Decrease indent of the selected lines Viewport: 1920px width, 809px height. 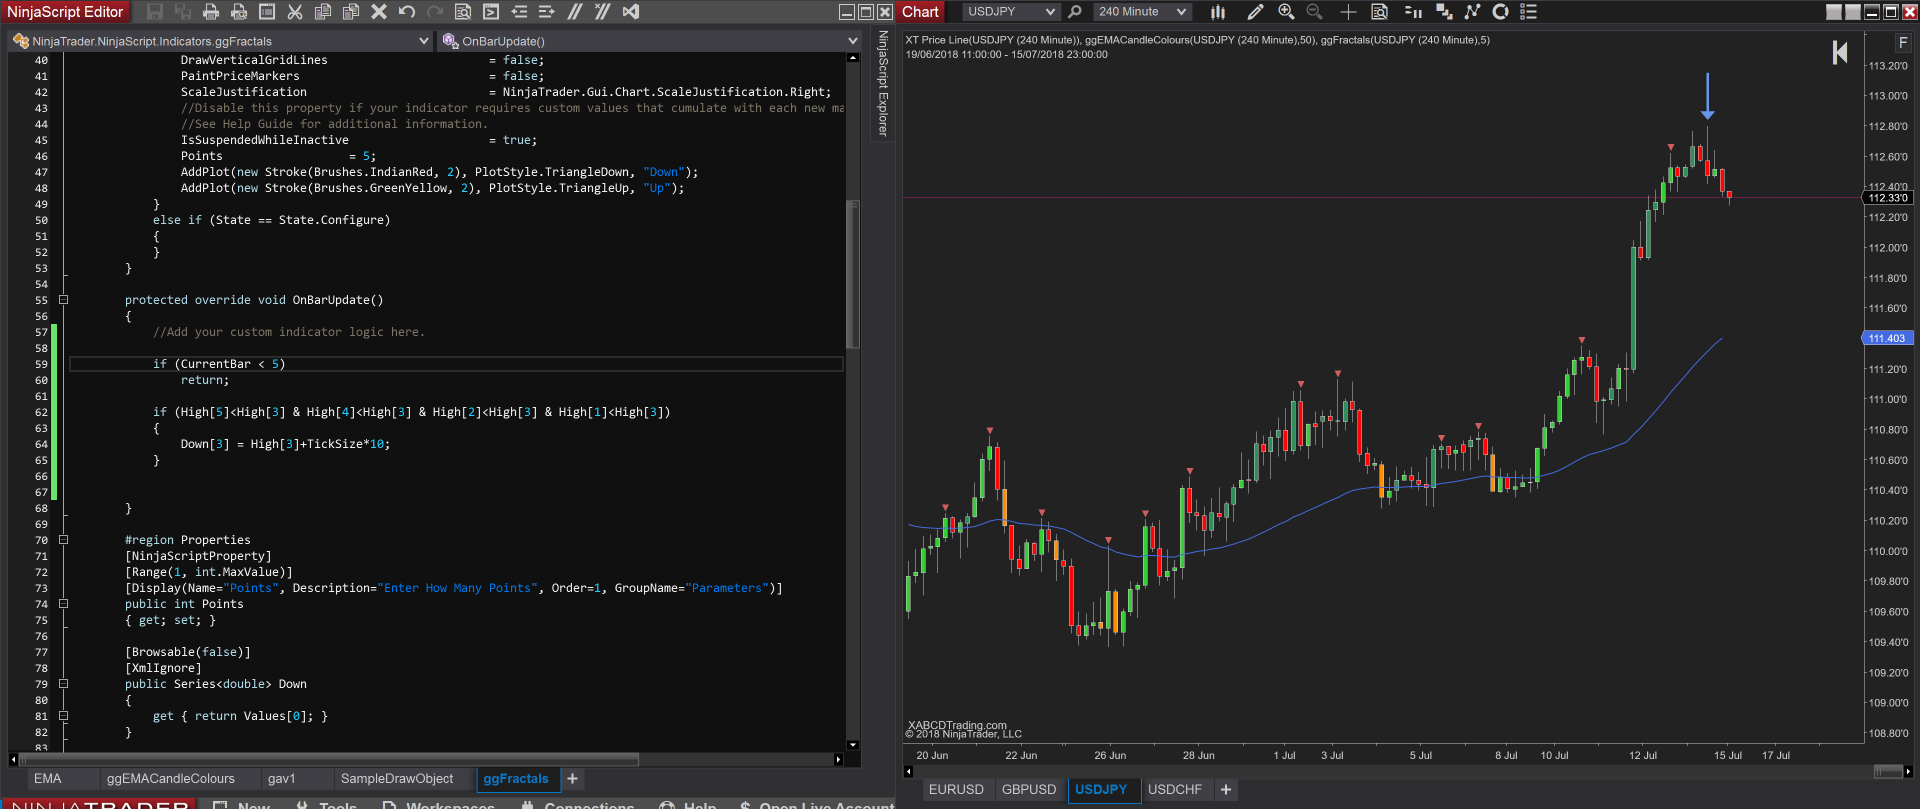tap(519, 12)
